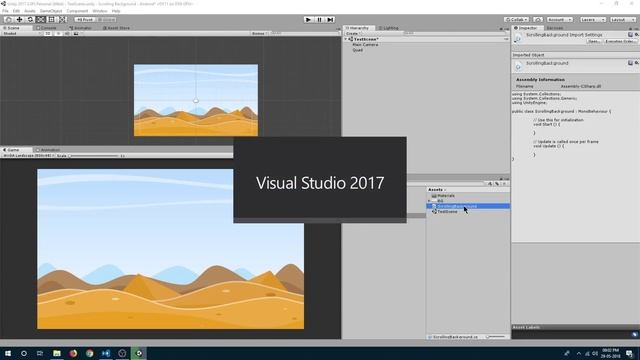Toggle Scene lighting
The image size is (640, 360).
[x=58, y=33]
